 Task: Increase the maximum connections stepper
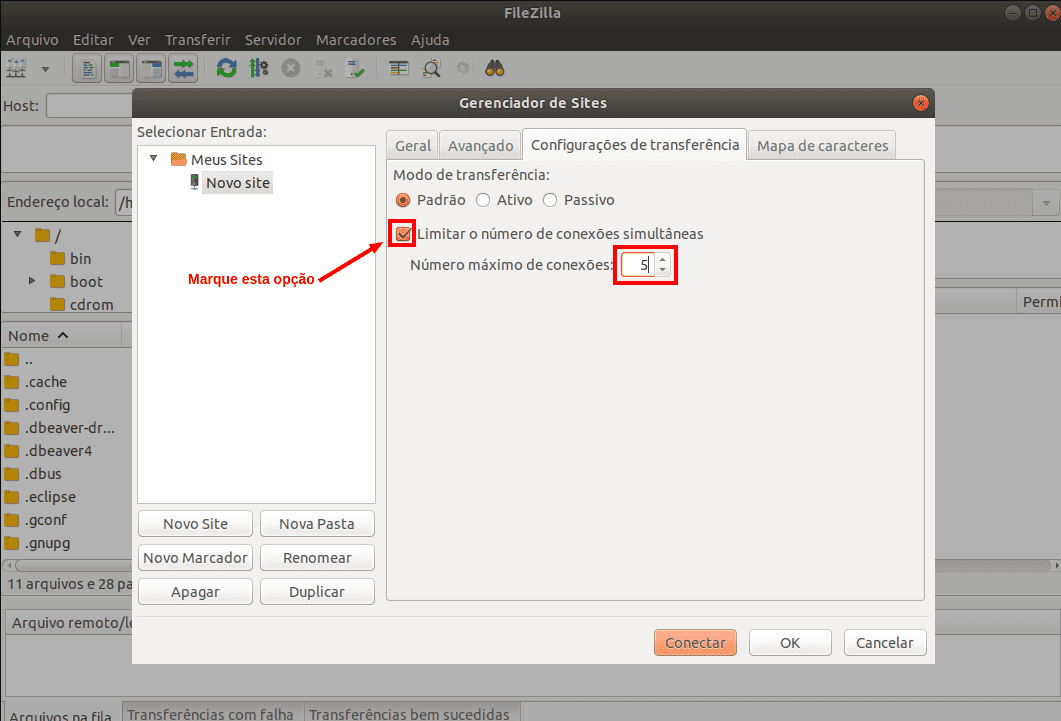point(662,259)
